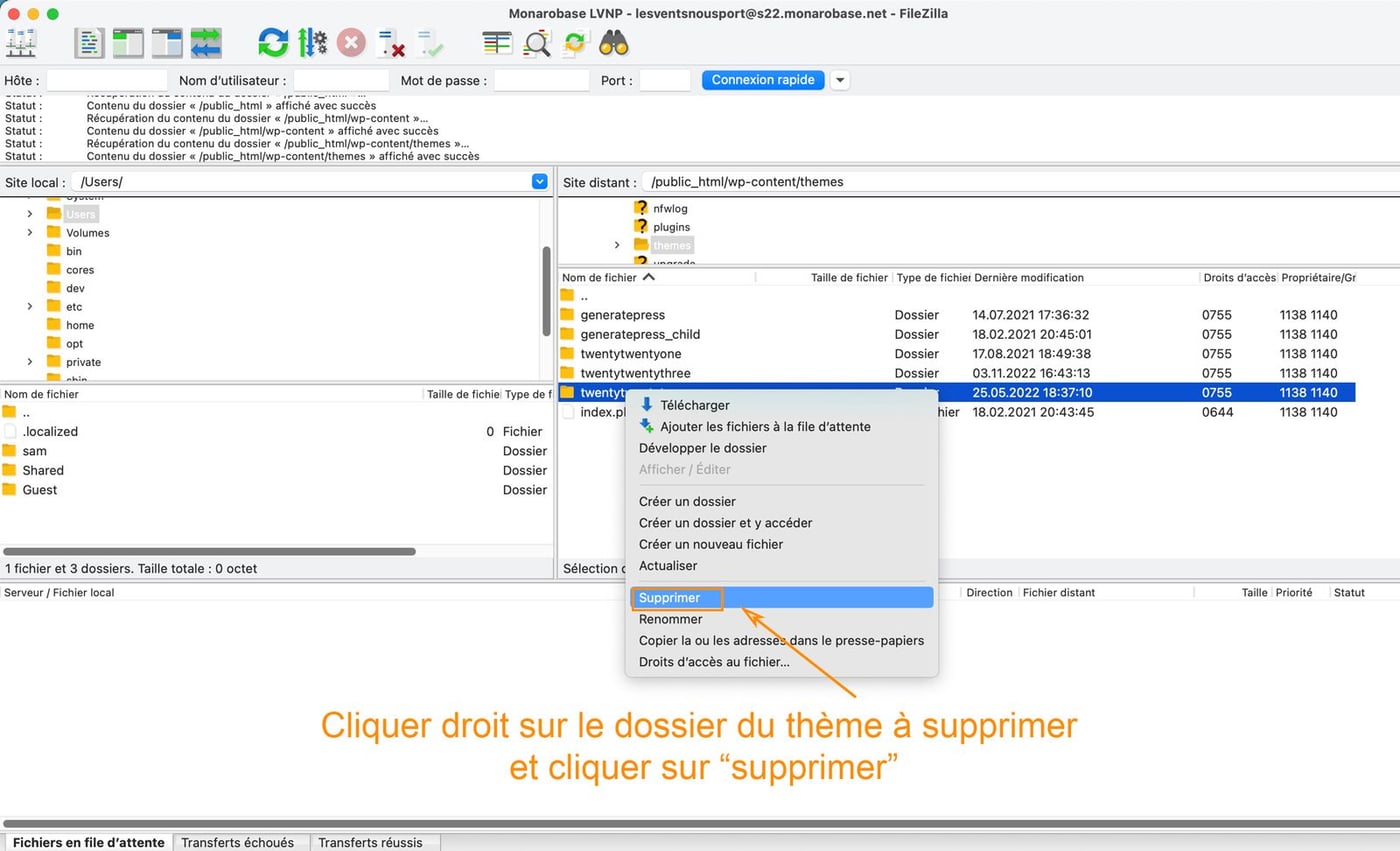Expand the themes folder in remote tree
The image size is (1400, 851).
(x=617, y=244)
